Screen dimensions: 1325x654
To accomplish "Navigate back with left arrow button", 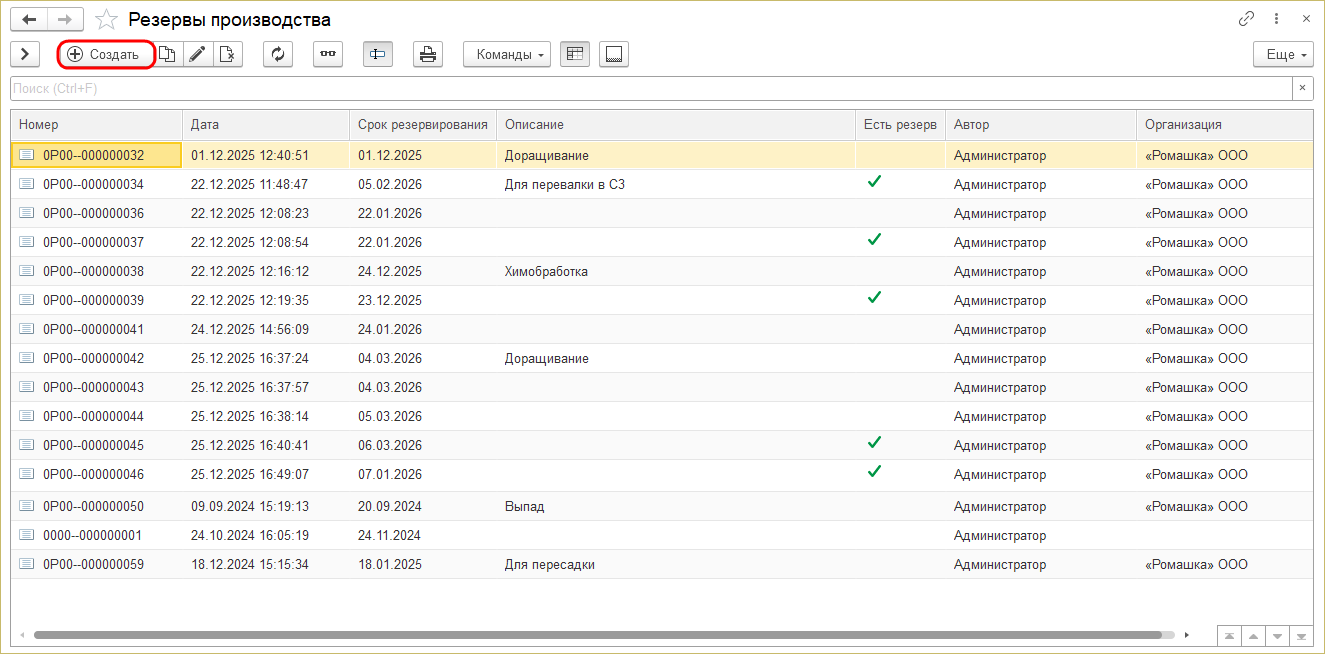I will 29,20.
